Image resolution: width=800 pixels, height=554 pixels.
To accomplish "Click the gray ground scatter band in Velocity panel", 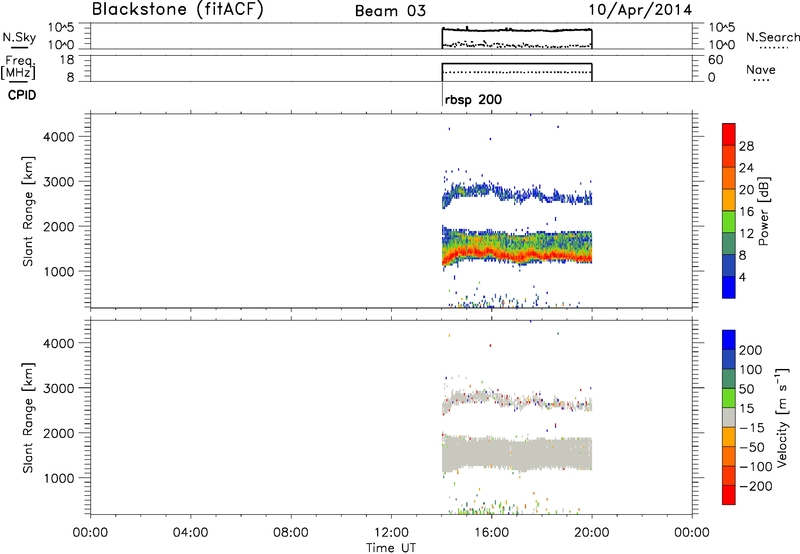I will pyautogui.click(x=517, y=453).
